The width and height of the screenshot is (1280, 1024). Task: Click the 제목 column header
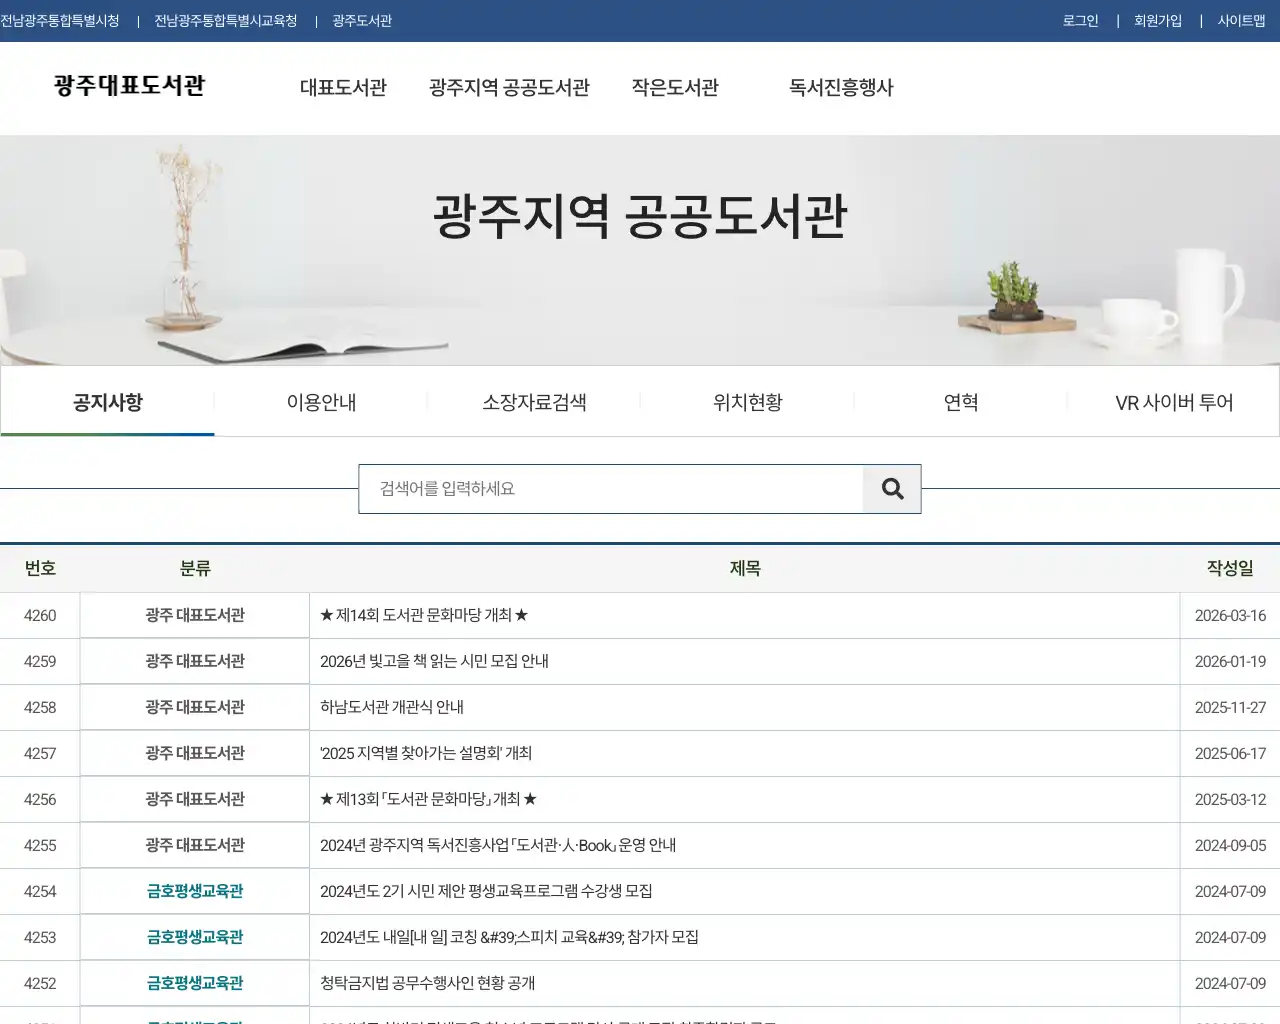pyautogui.click(x=745, y=568)
